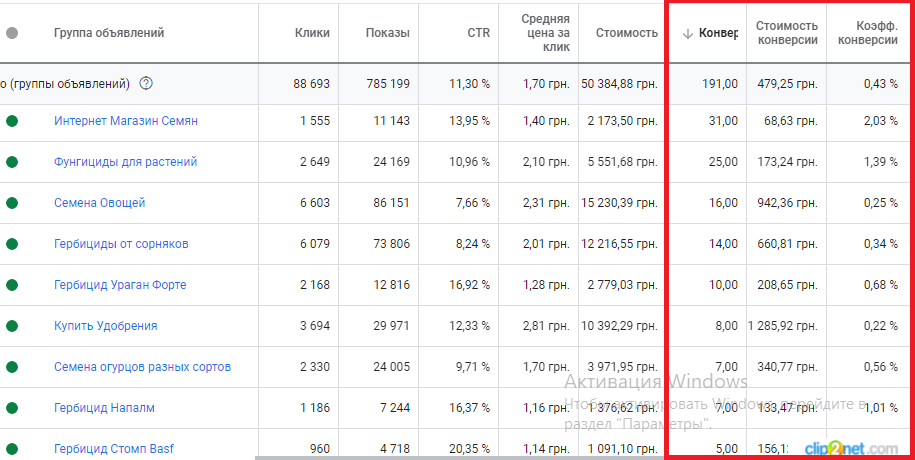Select CTR value 20,35 %
This screenshot has width=915, height=460.
pyautogui.click(x=470, y=448)
